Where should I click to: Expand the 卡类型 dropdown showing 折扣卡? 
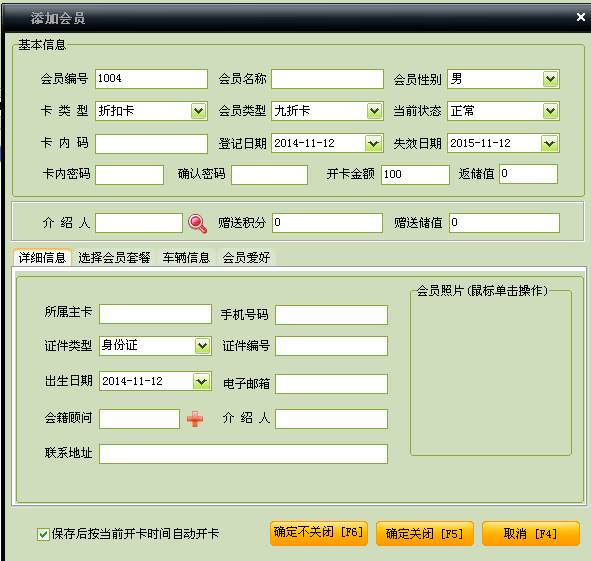pos(198,111)
